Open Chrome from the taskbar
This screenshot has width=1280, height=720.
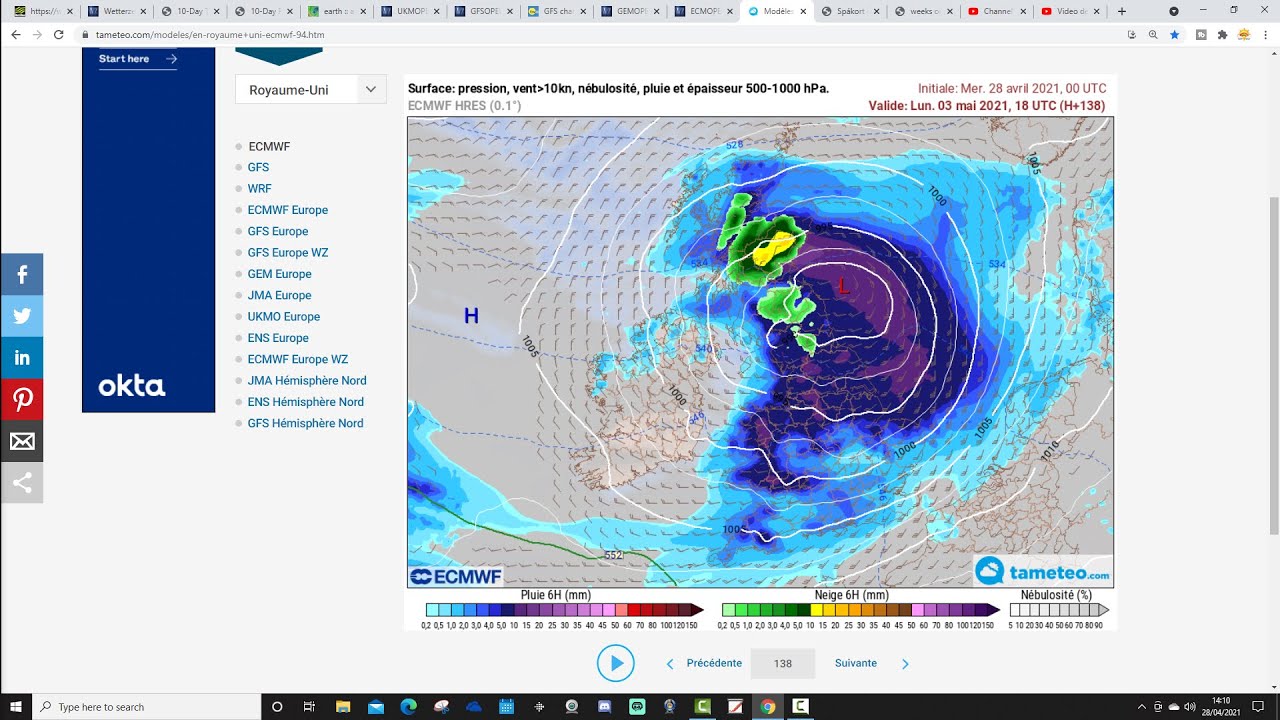coord(767,707)
